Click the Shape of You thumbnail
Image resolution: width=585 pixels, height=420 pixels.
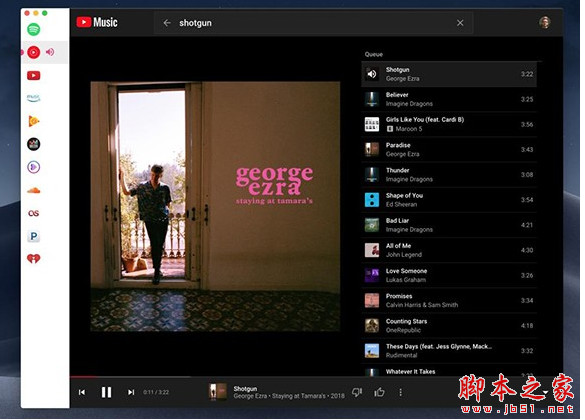(372, 200)
